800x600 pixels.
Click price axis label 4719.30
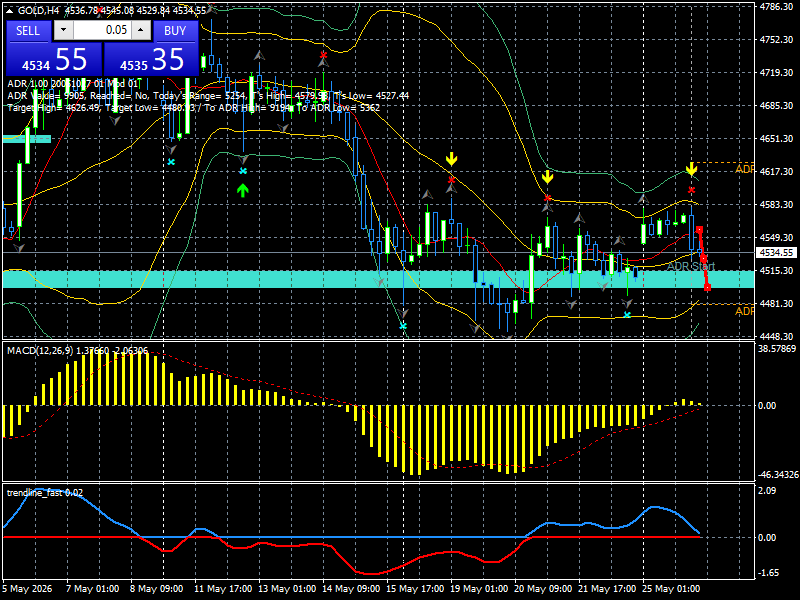point(776,73)
